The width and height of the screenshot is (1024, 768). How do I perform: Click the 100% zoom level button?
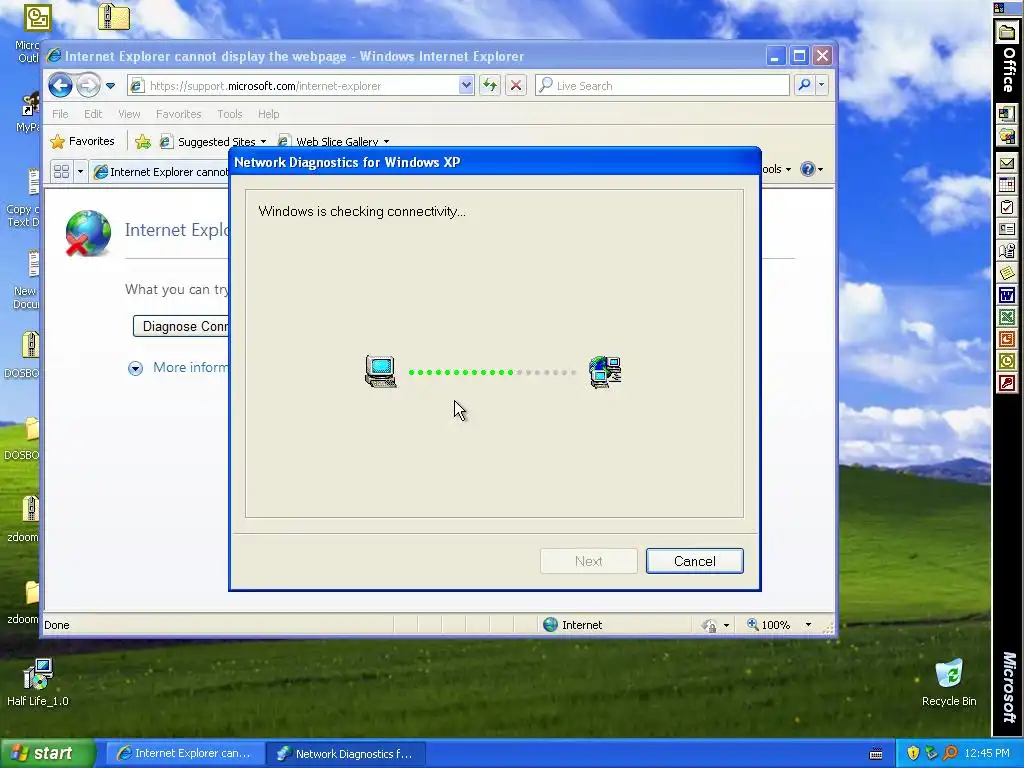[769, 625]
